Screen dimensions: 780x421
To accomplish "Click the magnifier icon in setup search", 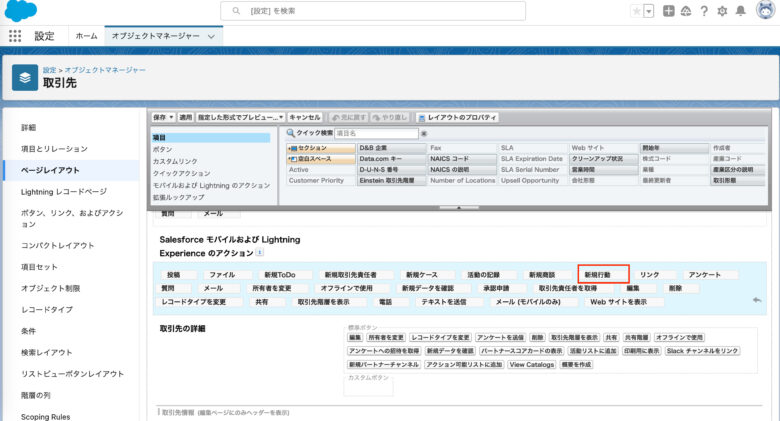I will coord(236,11).
